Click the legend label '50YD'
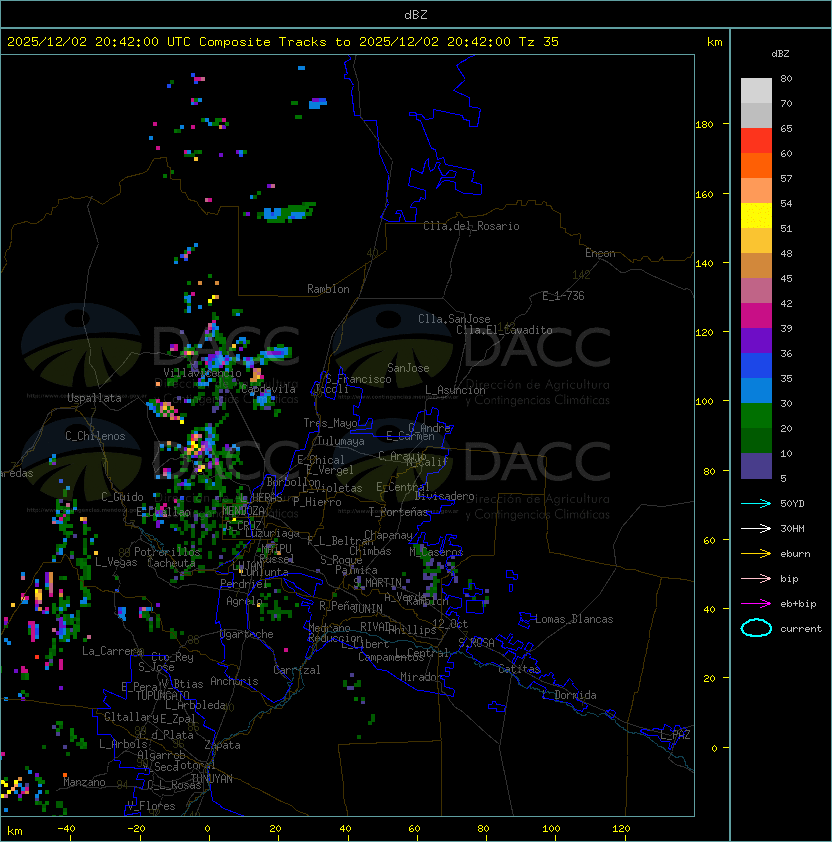 click(792, 504)
